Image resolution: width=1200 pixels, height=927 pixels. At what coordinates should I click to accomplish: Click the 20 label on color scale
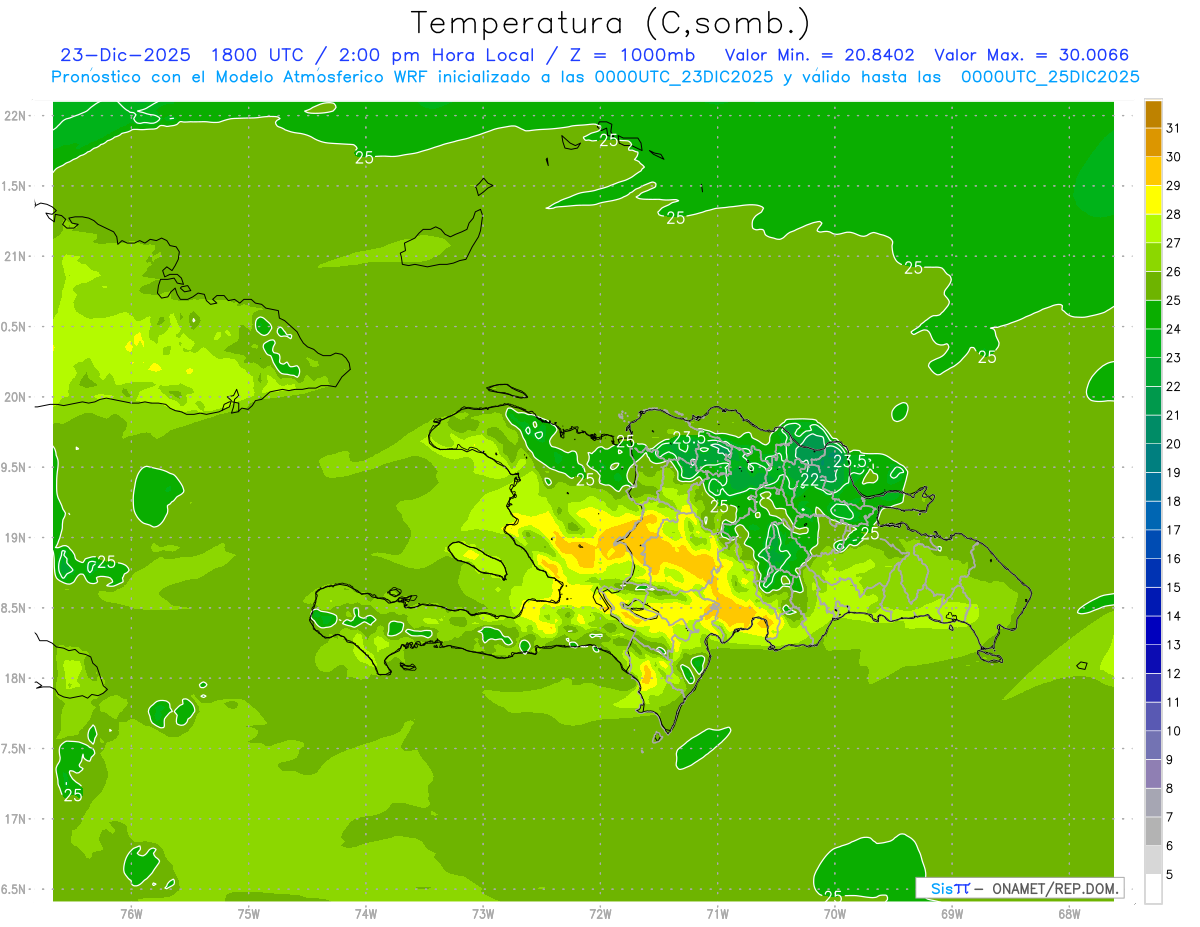pyautogui.click(x=1173, y=444)
